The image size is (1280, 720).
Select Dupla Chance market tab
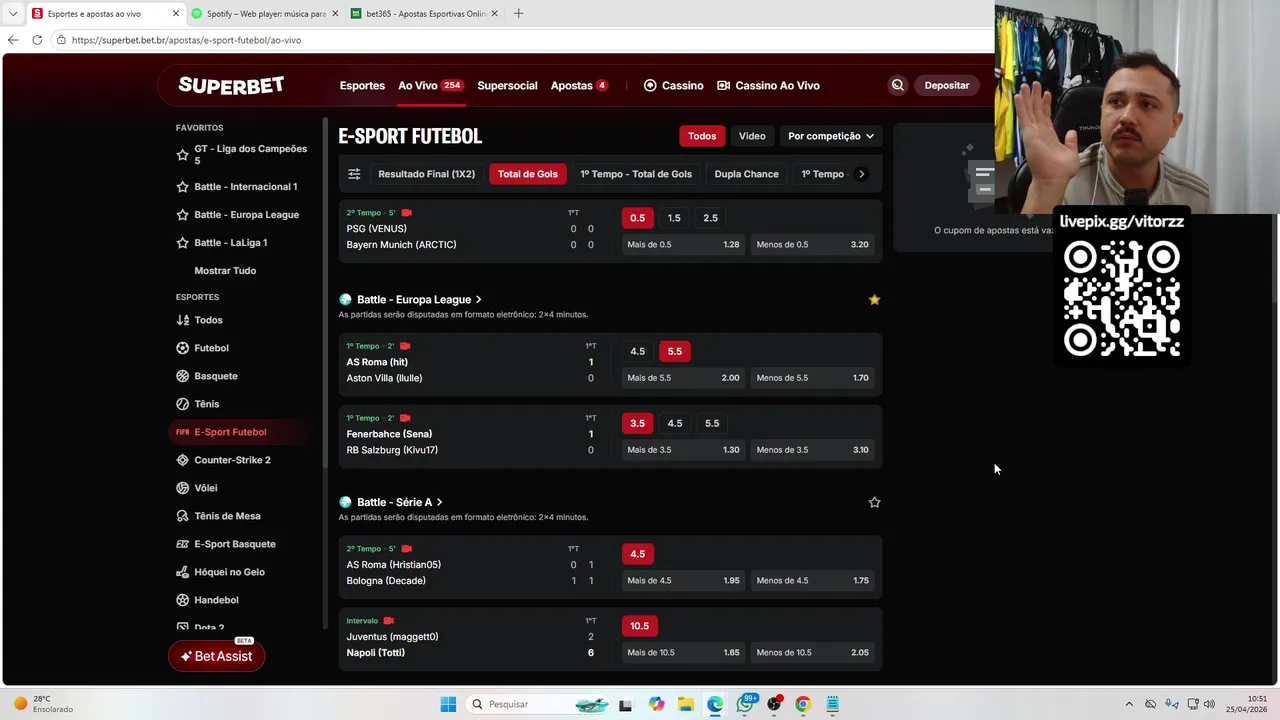click(746, 174)
